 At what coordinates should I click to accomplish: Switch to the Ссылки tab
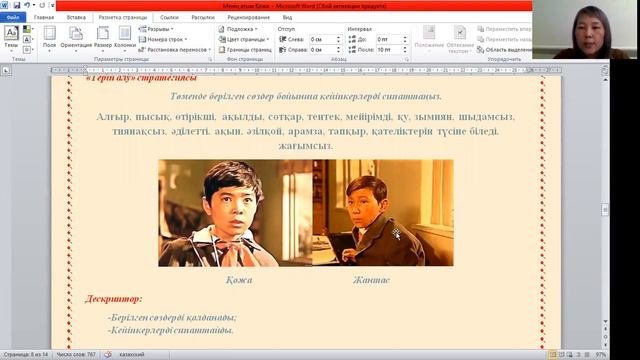[x=169, y=18]
